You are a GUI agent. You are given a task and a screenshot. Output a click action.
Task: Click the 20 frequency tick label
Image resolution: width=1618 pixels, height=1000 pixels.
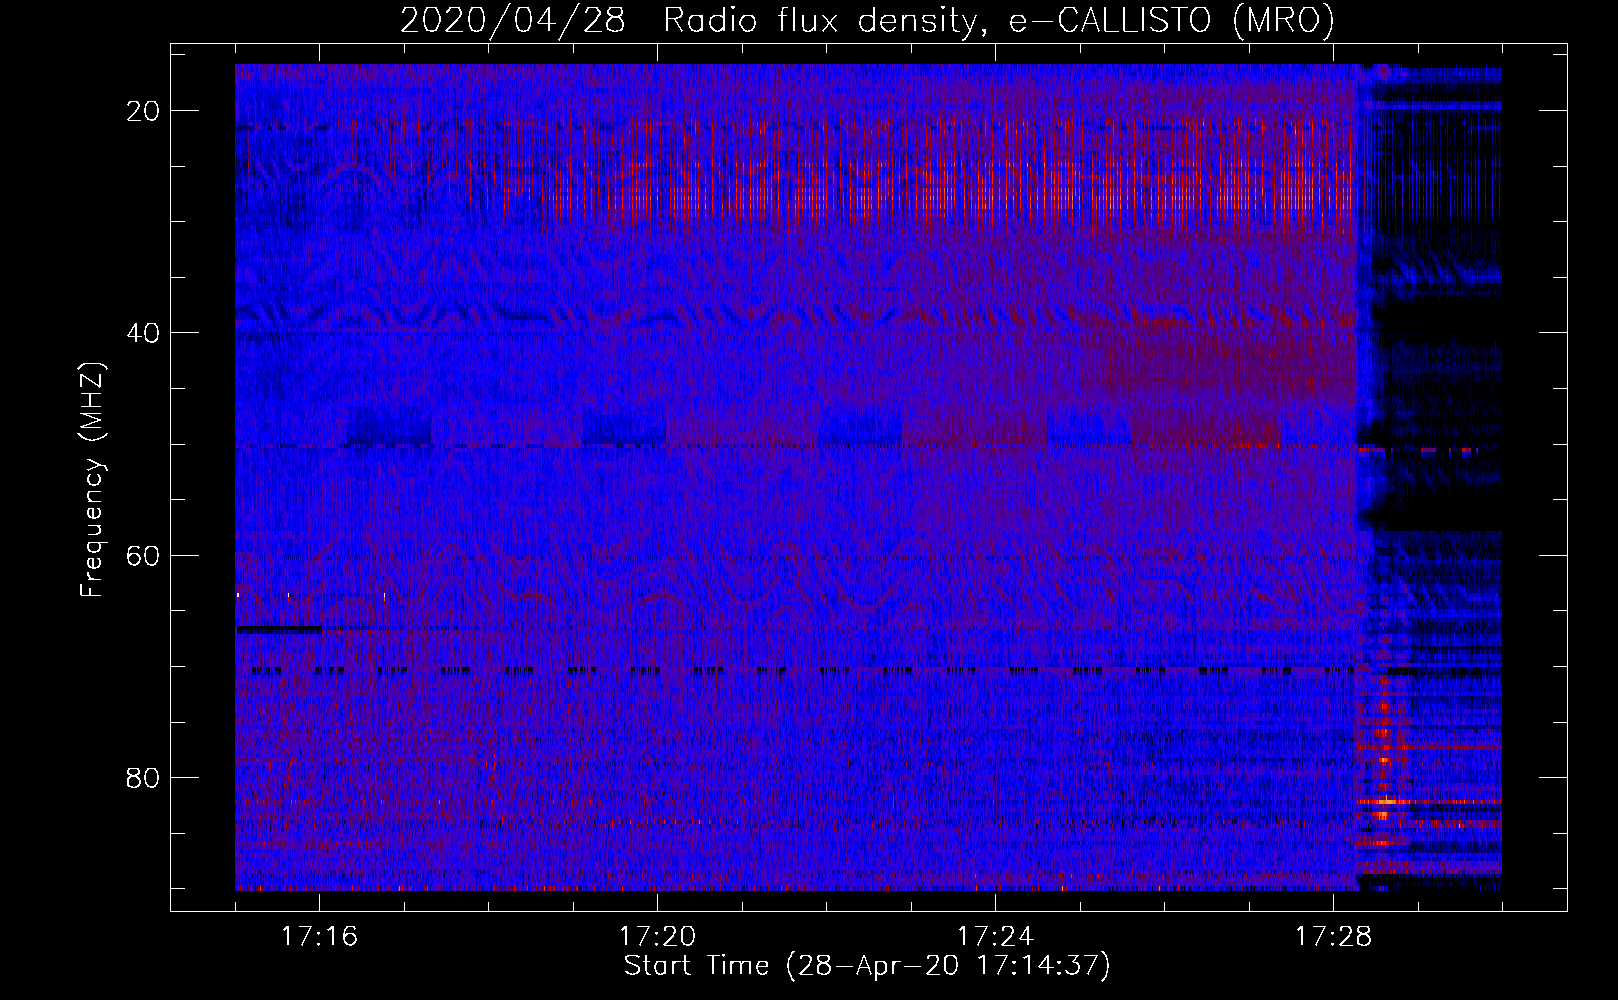tap(144, 110)
